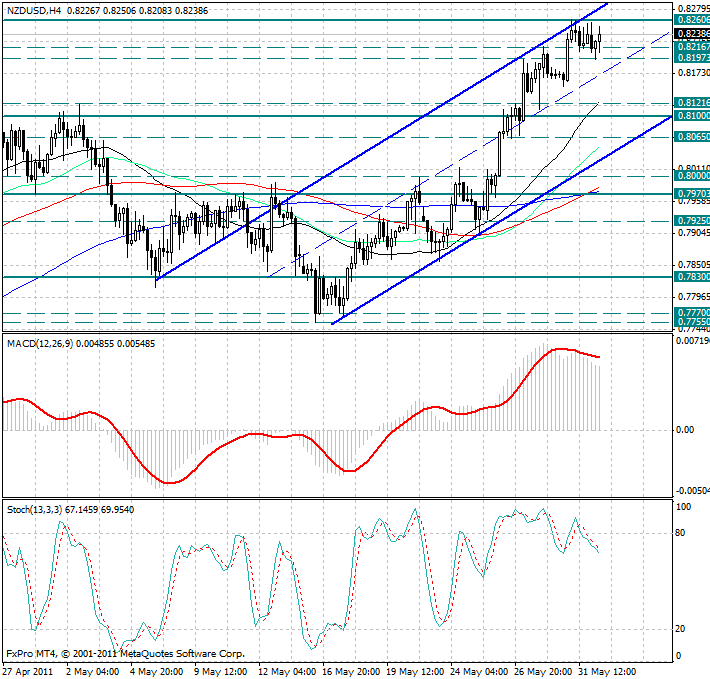This screenshot has height=679, width=710.
Task: Click the FxPro MT4 copyright text
Action: [x=125, y=652]
